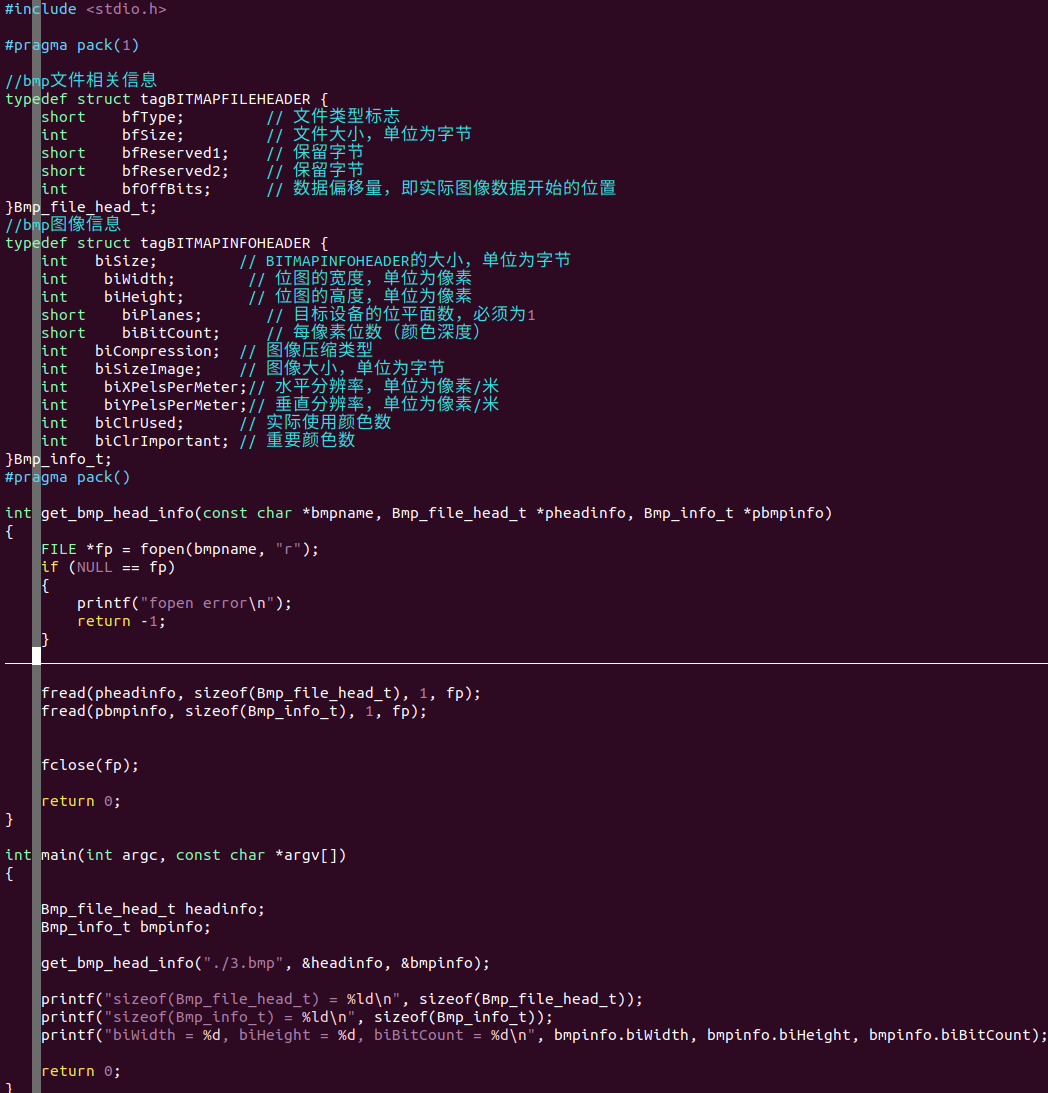Click the 'fread(pheadinfo, ...' line
The height and width of the screenshot is (1093, 1048).
tap(261, 694)
